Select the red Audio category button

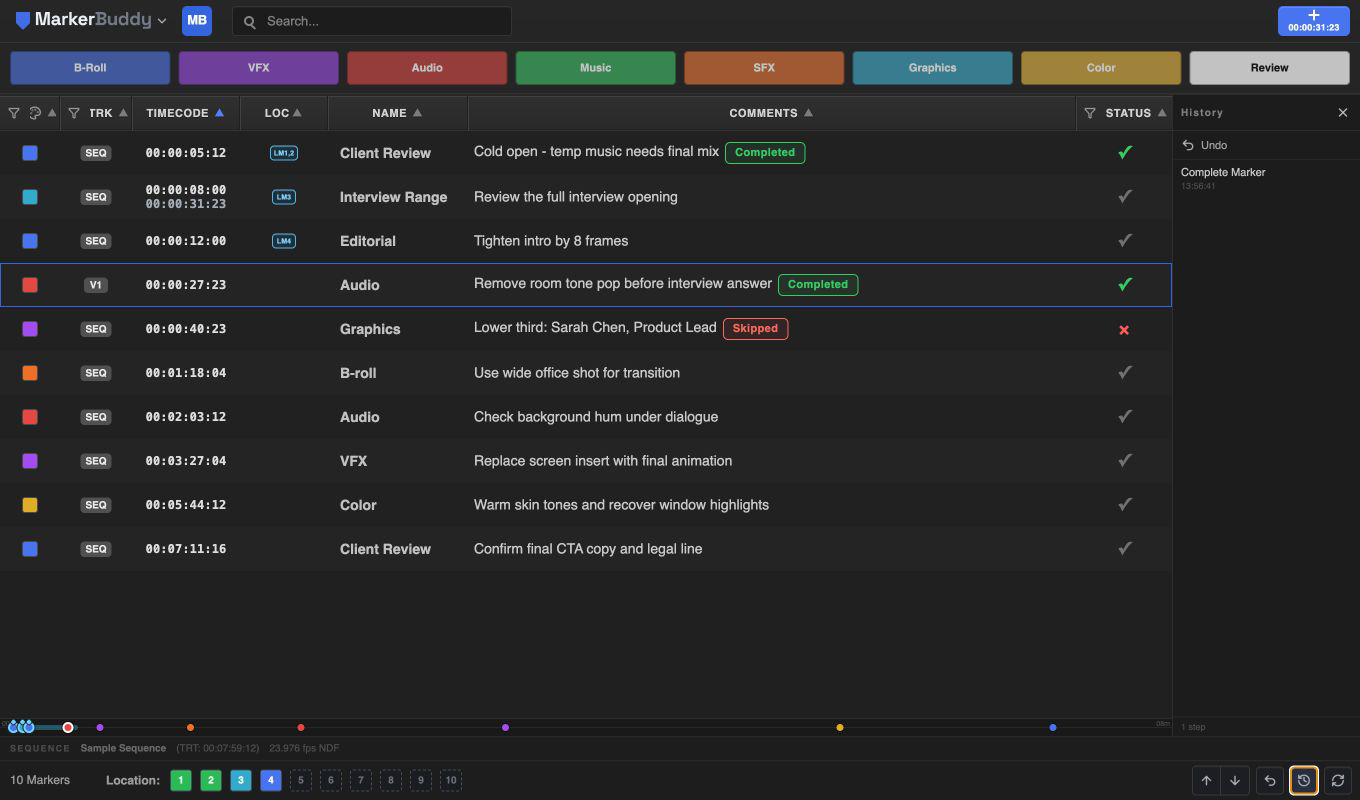point(427,68)
